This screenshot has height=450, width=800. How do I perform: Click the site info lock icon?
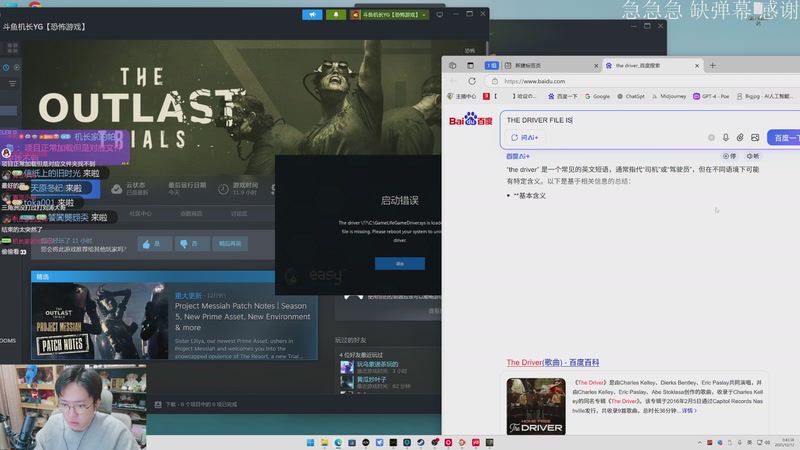[494, 81]
